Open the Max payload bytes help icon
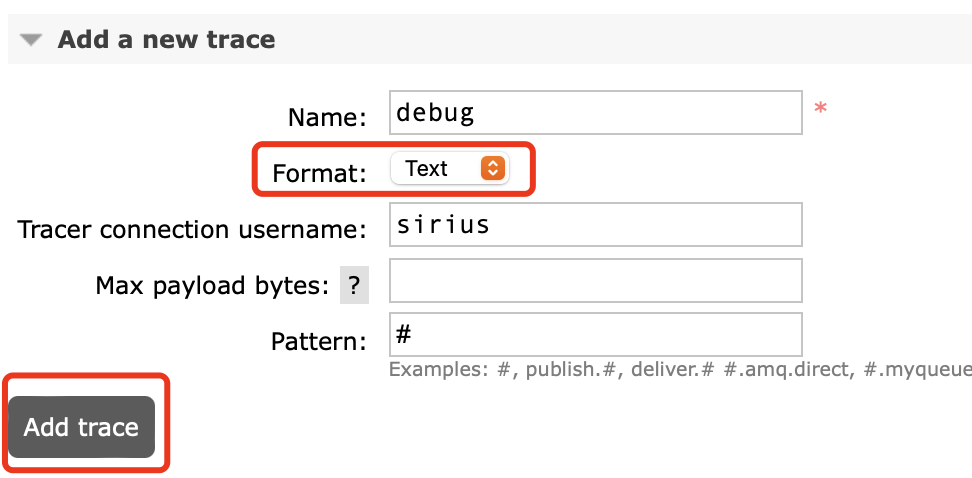The height and width of the screenshot is (478, 972). (354, 286)
